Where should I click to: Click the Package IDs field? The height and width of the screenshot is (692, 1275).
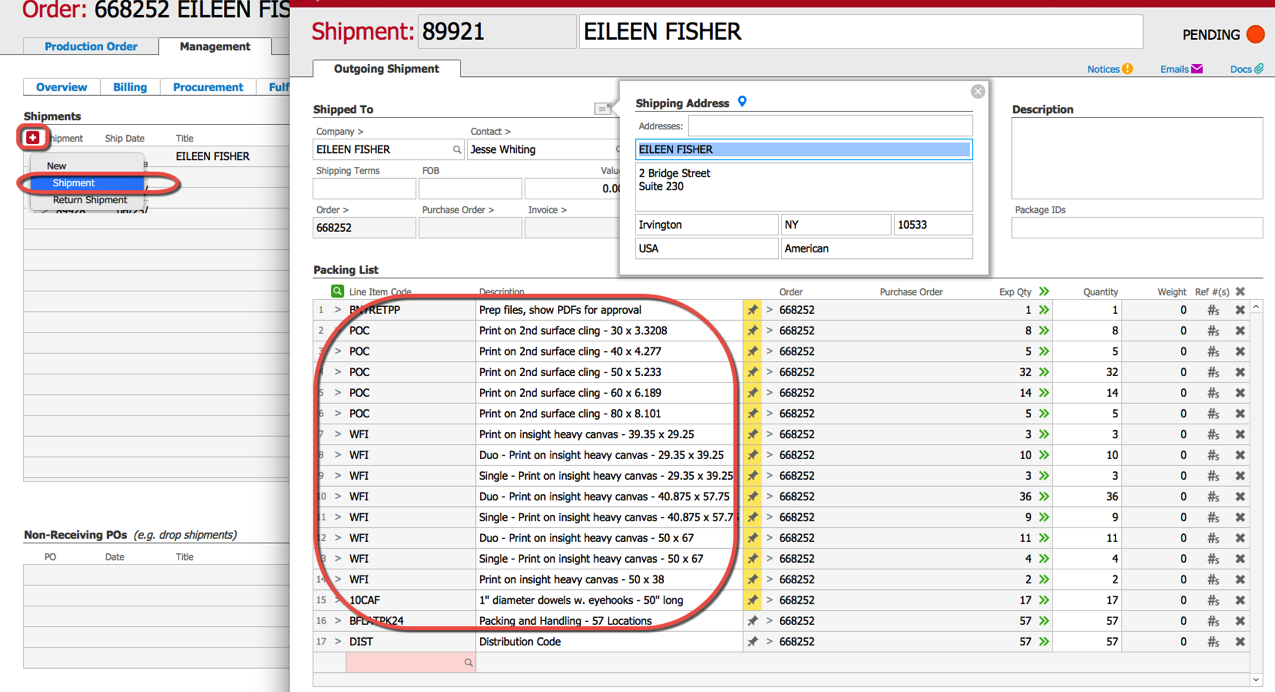pyautogui.click(x=1137, y=228)
